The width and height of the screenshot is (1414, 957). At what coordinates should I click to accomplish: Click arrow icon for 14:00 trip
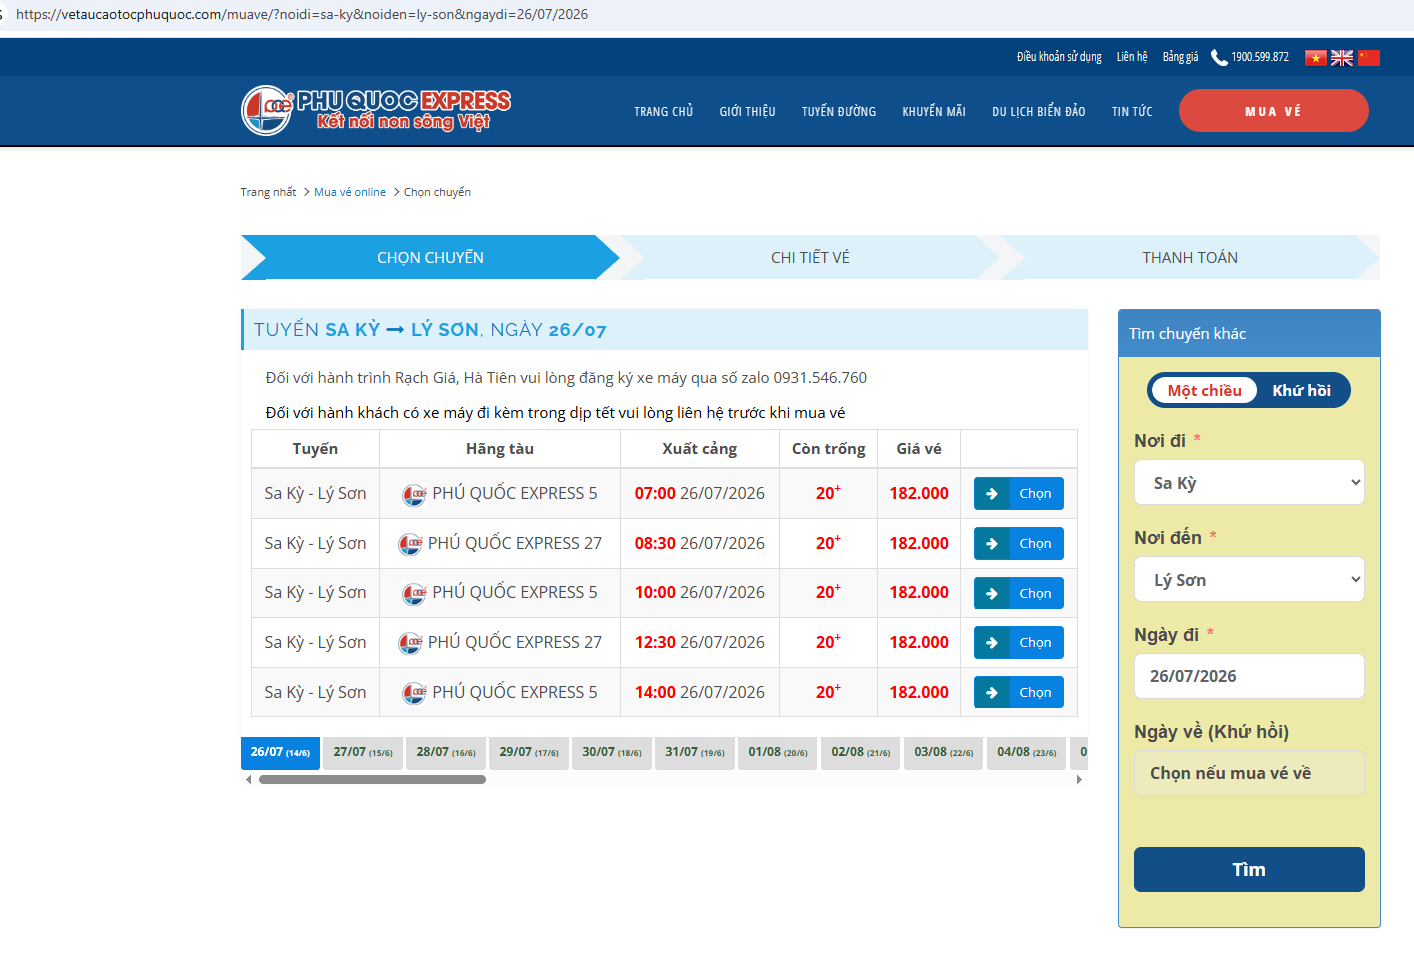tap(991, 692)
